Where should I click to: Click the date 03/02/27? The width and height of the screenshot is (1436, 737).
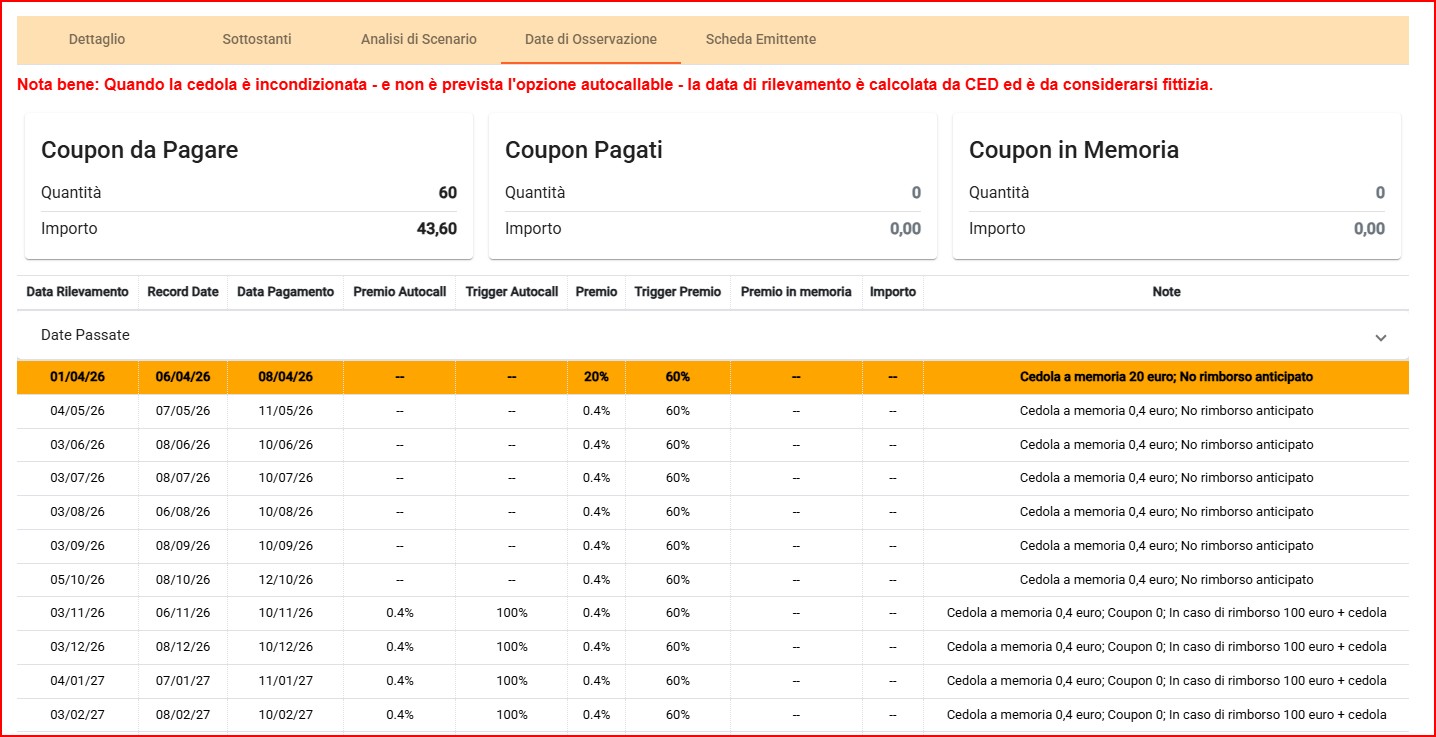tap(78, 715)
